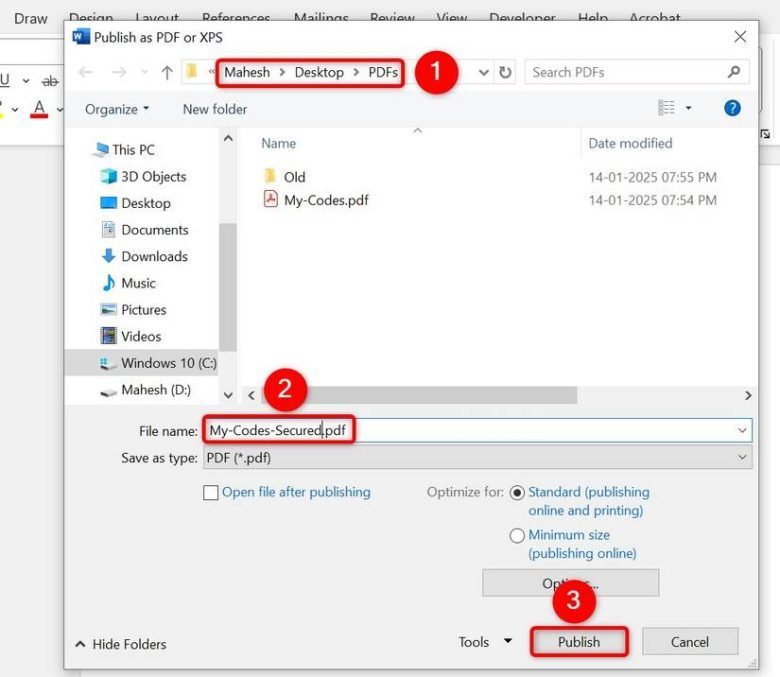Viewport: 780px width, 677px height.
Task: Select the My-Codes.pdf file name
Action: (326, 200)
